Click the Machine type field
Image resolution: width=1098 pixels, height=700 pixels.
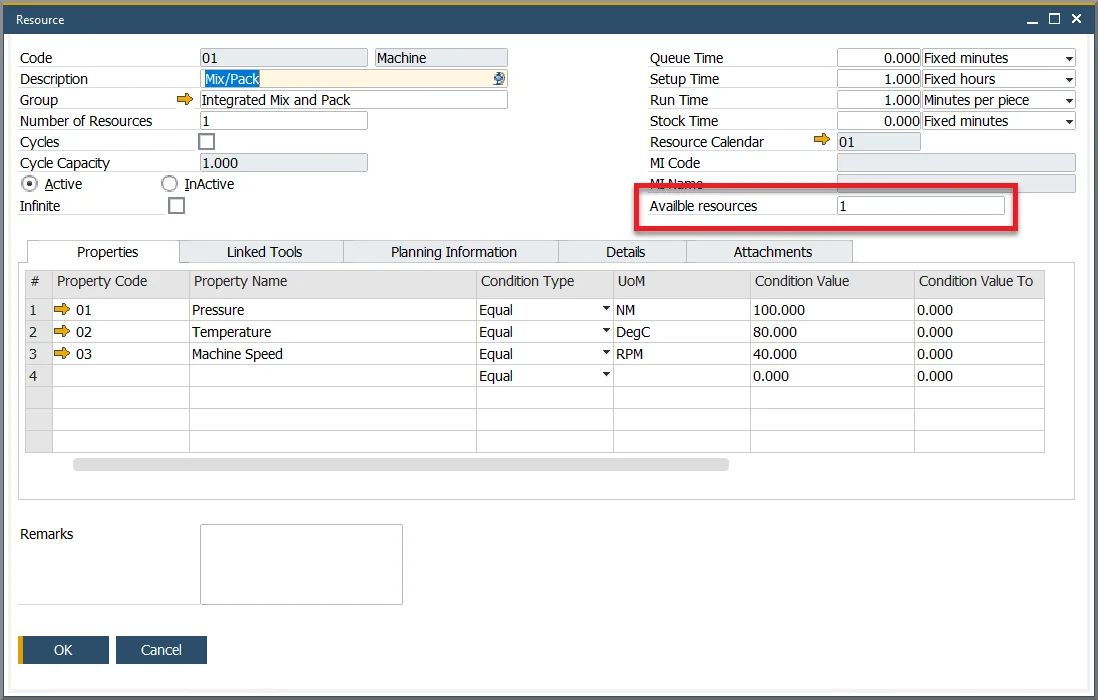pyautogui.click(x=441, y=57)
